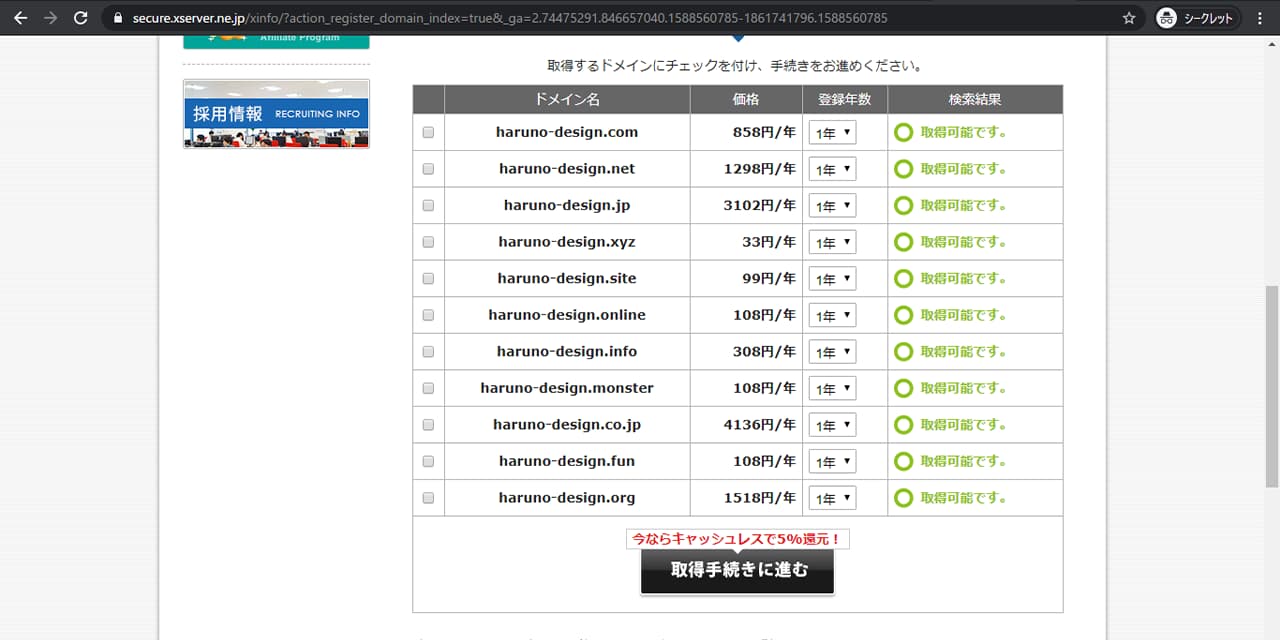Open the registration years dropdown for haruno-design.info

point(832,351)
